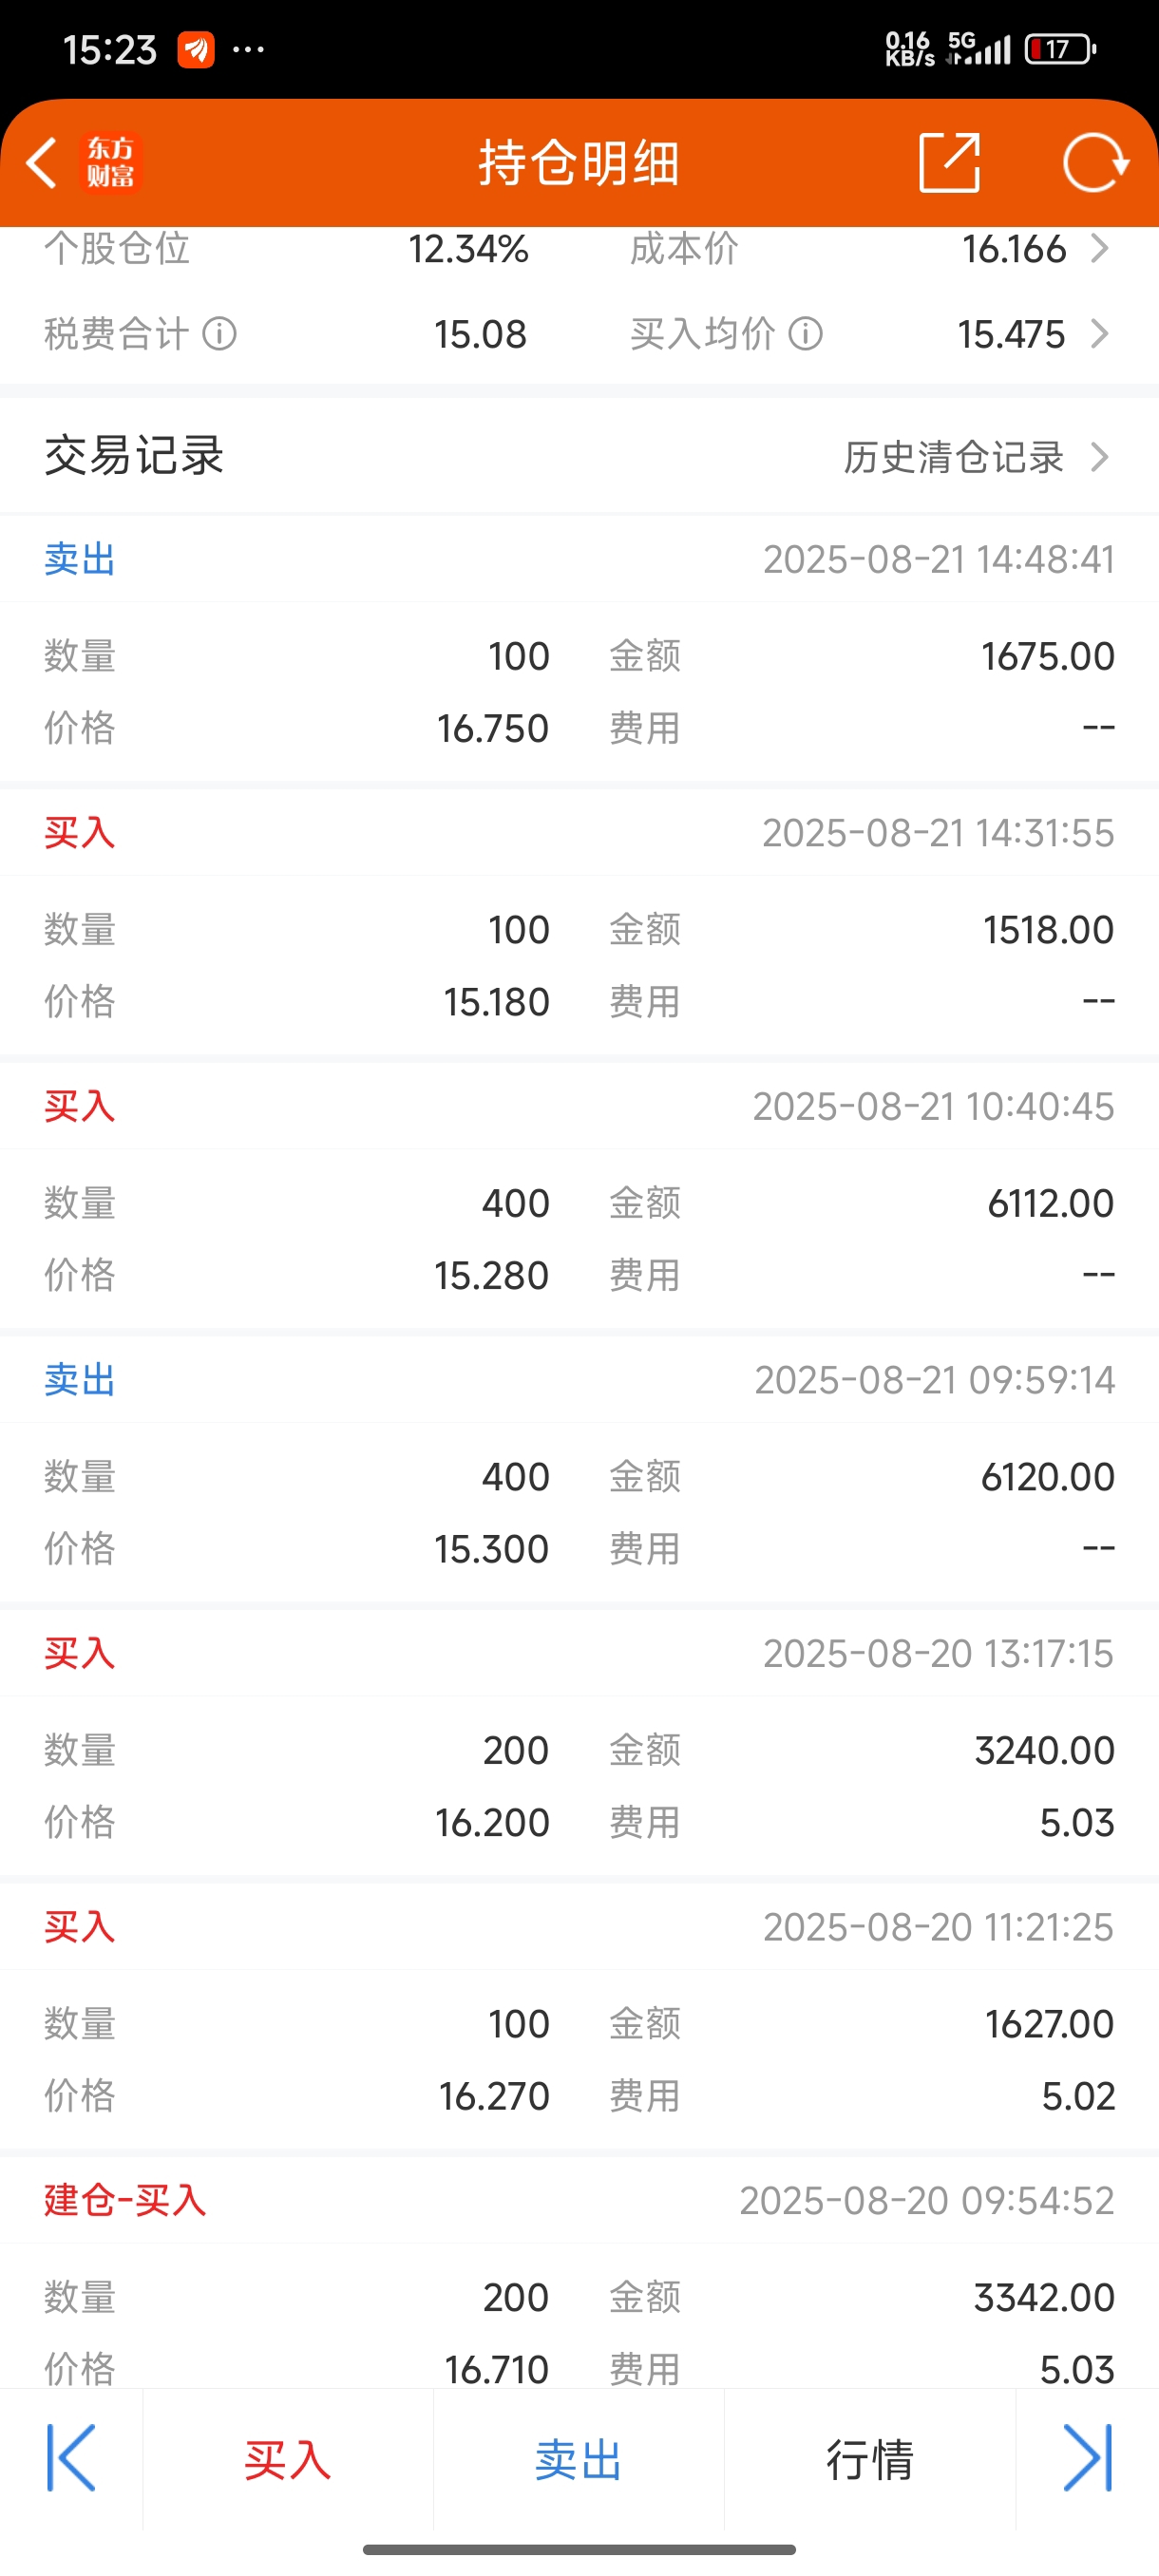
Task: Expand the 买入均价 15.475 chevron
Action: pyautogui.click(x=1099, y=334)
